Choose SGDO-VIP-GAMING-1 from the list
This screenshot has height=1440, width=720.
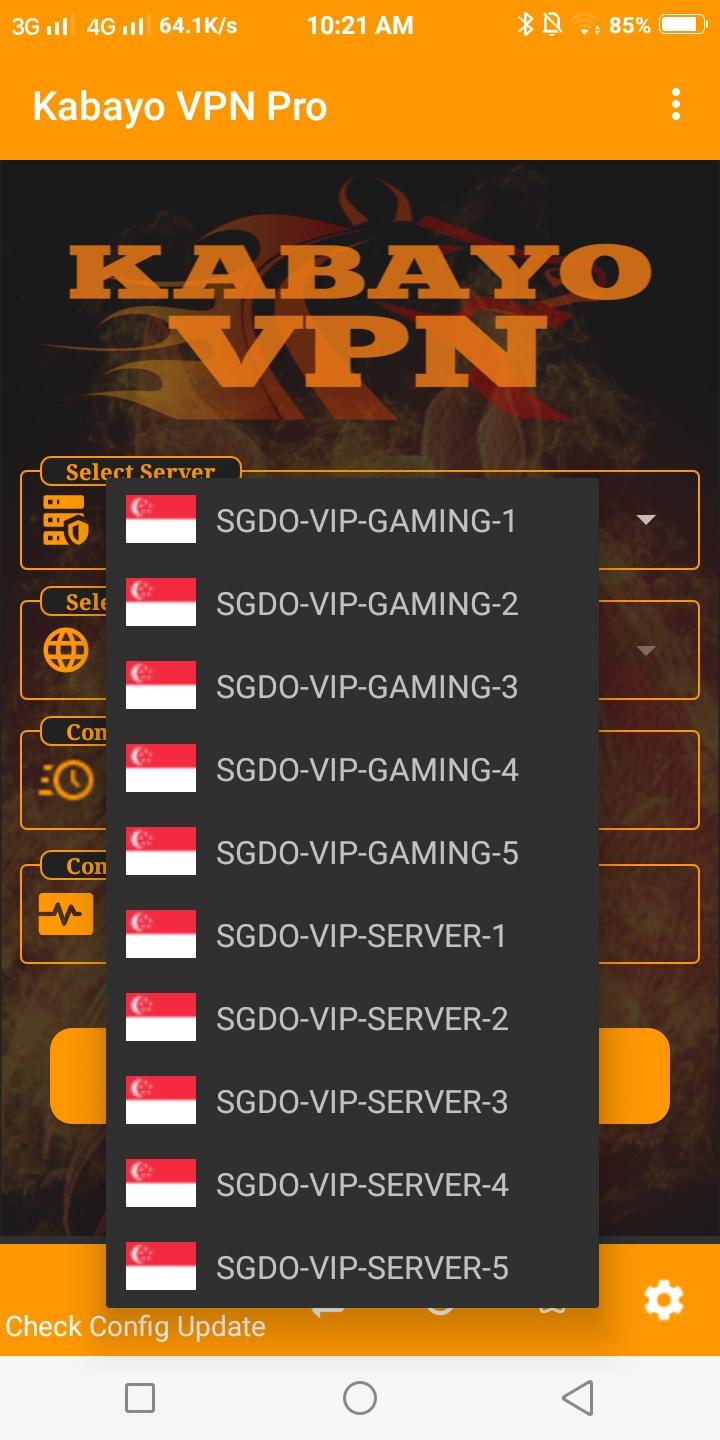point(352,520)
